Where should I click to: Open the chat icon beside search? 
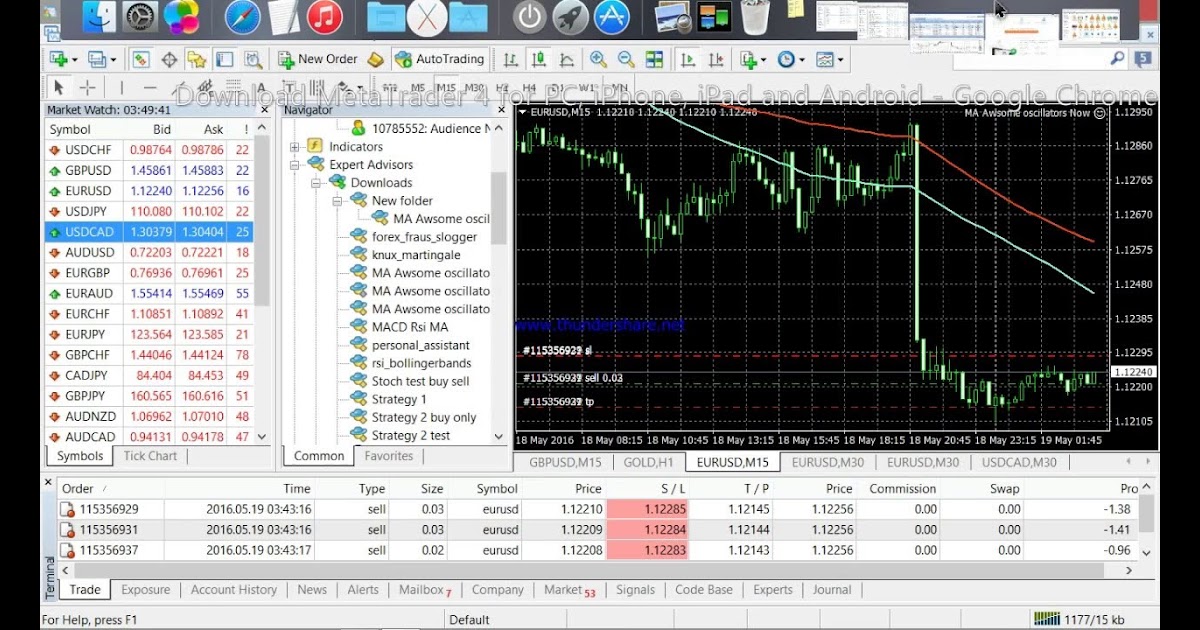1143,59
